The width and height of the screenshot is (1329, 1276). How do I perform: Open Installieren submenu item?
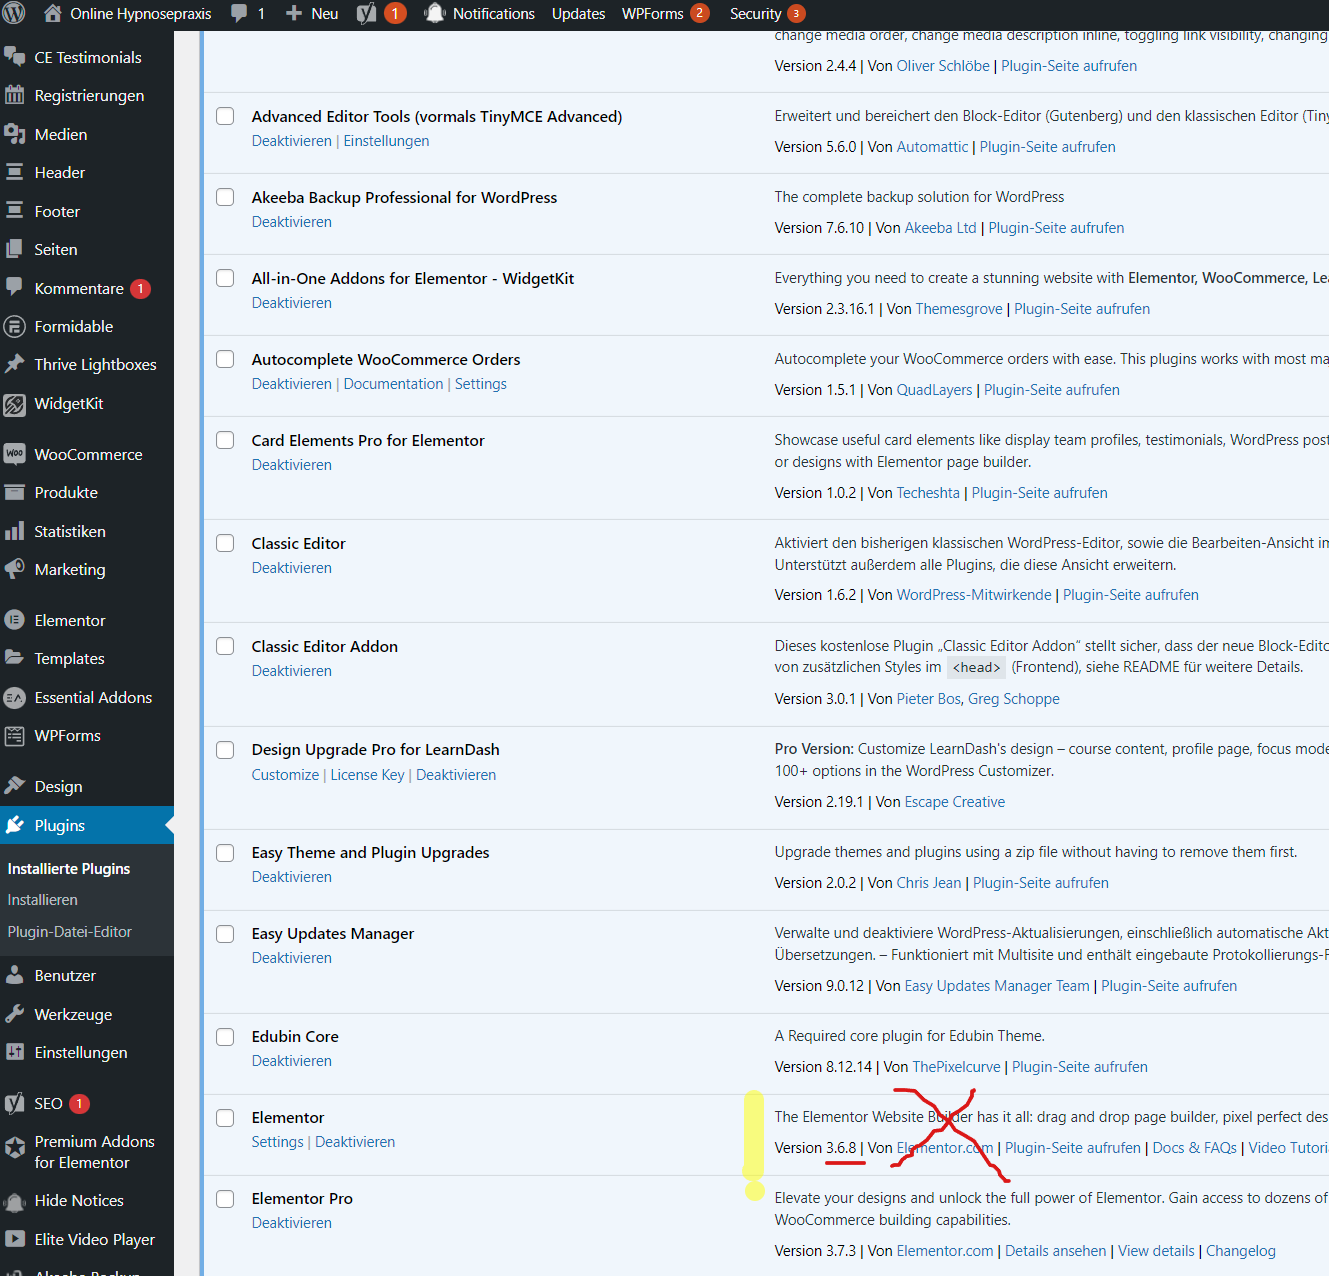[43, 900]
